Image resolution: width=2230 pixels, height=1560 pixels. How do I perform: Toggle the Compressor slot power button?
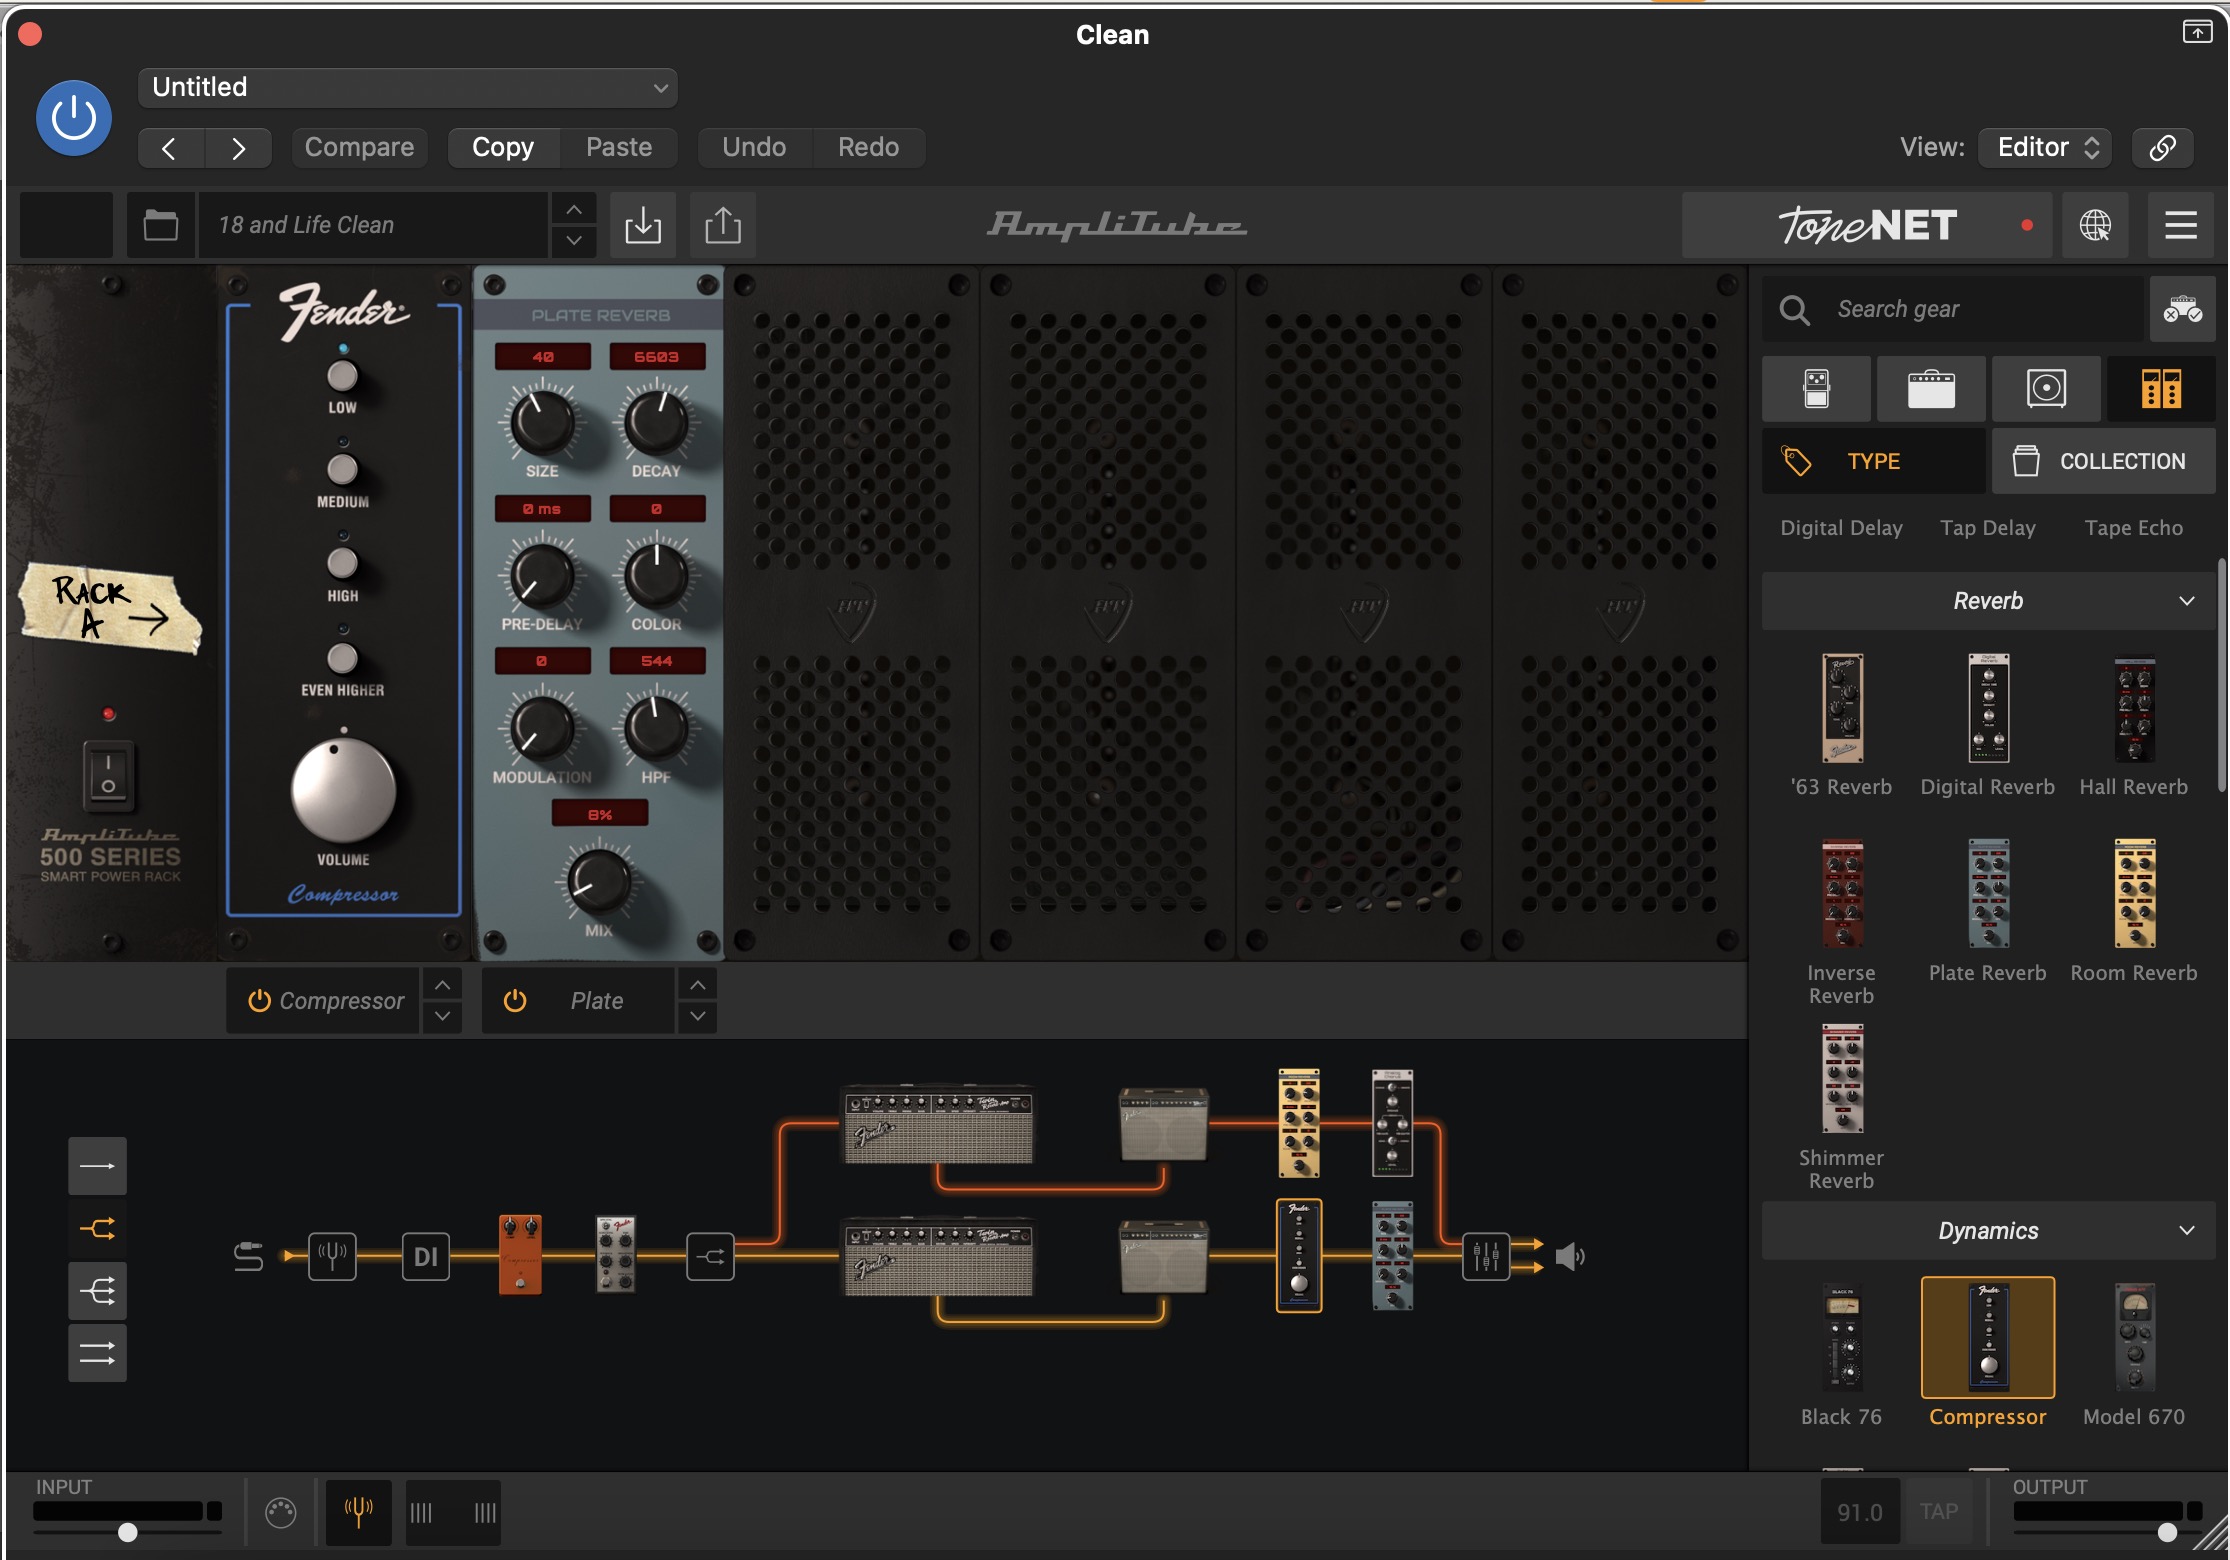[x=259, y=1001]
